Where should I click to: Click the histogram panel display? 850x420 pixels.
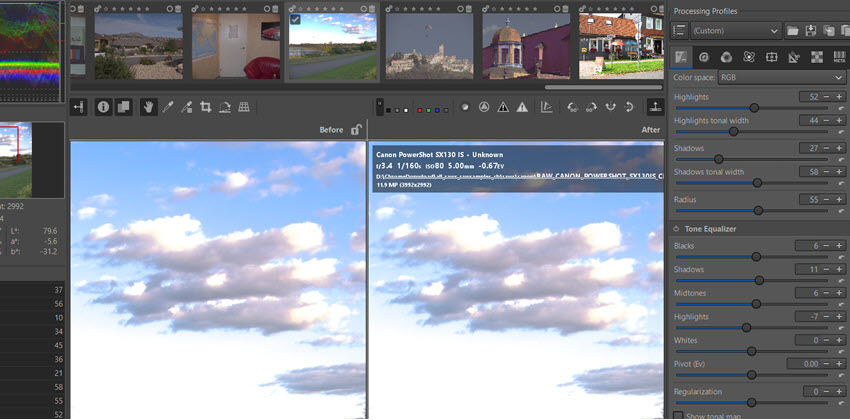pos(29,51)
